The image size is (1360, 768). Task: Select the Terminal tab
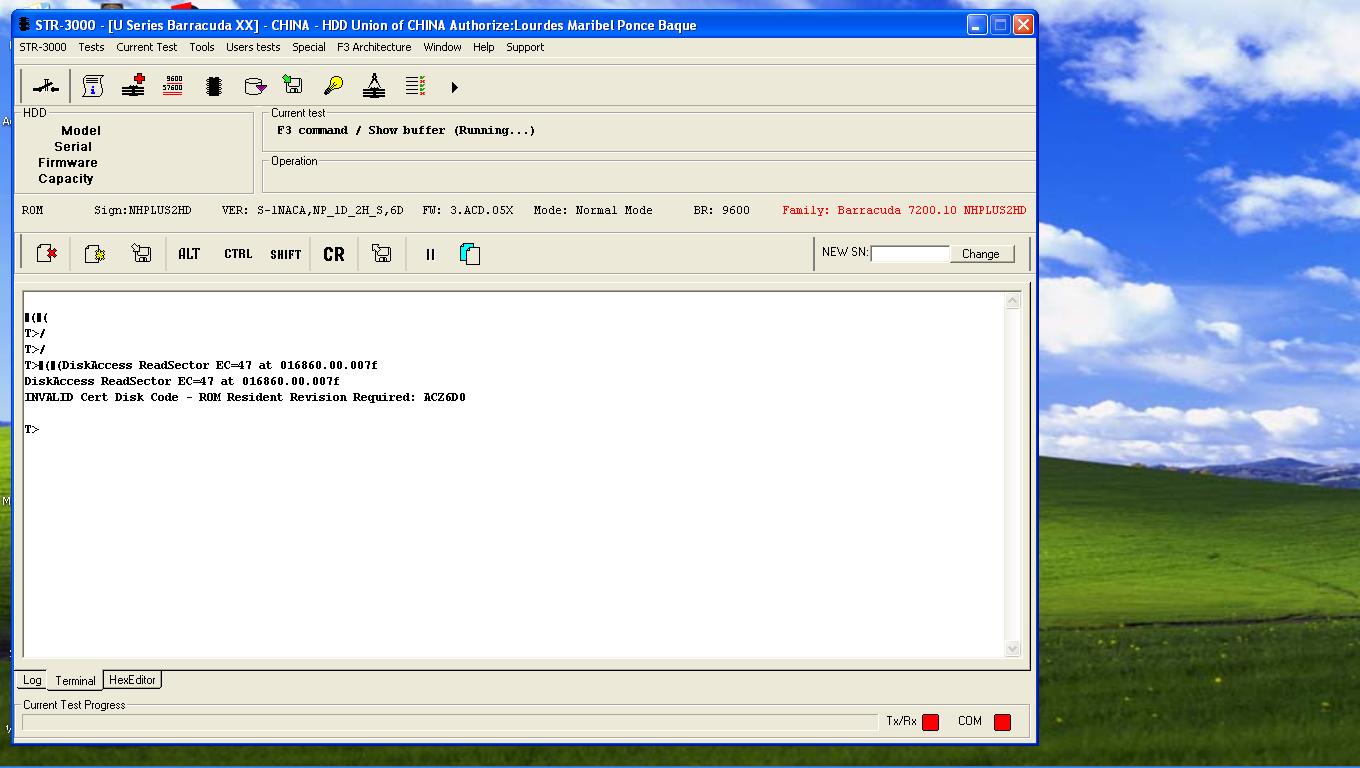coord(75,680)
